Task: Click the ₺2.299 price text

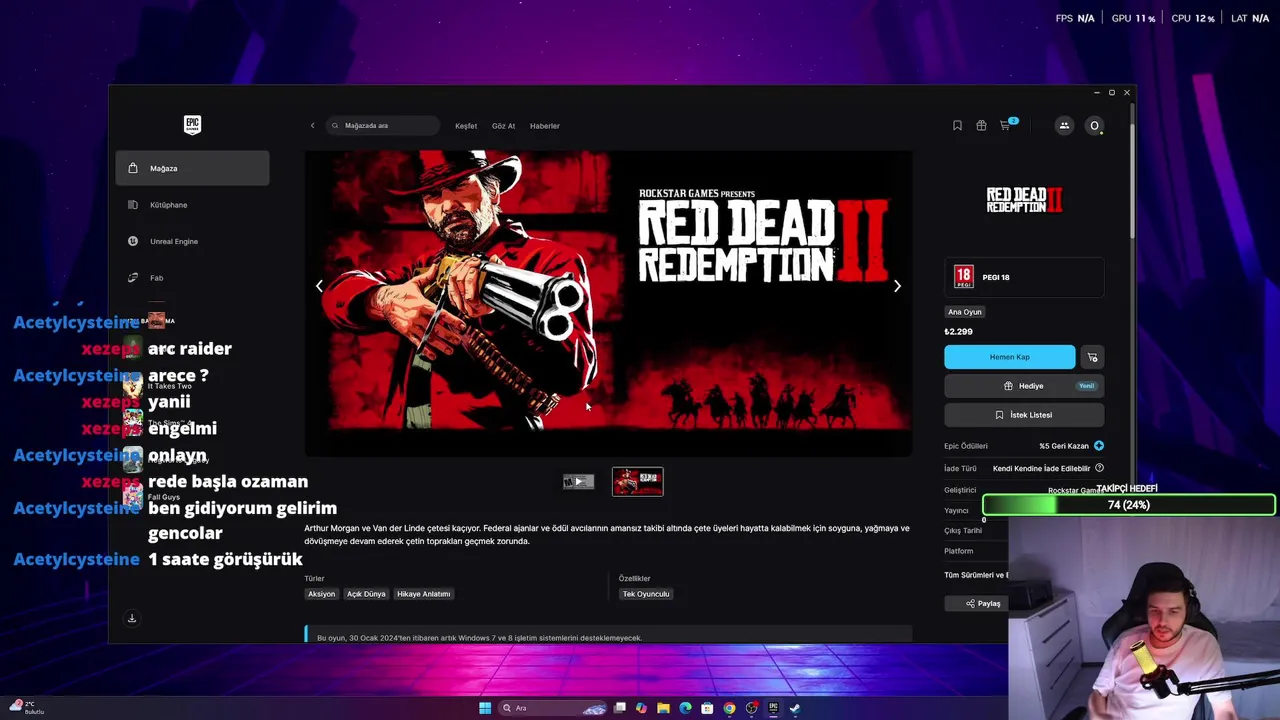Action: (x=958, y=332)
